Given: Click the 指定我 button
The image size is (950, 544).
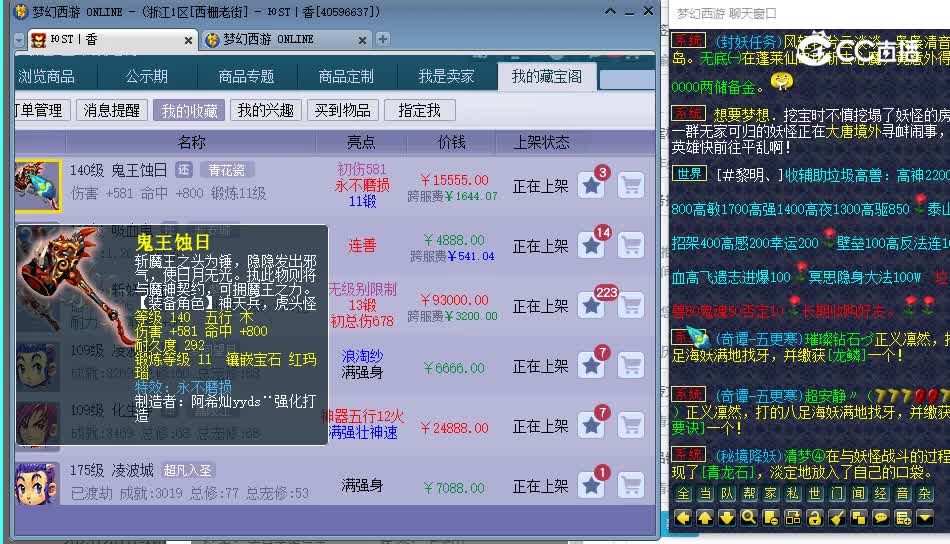Looking at the screenshot, I should (419, 110).
